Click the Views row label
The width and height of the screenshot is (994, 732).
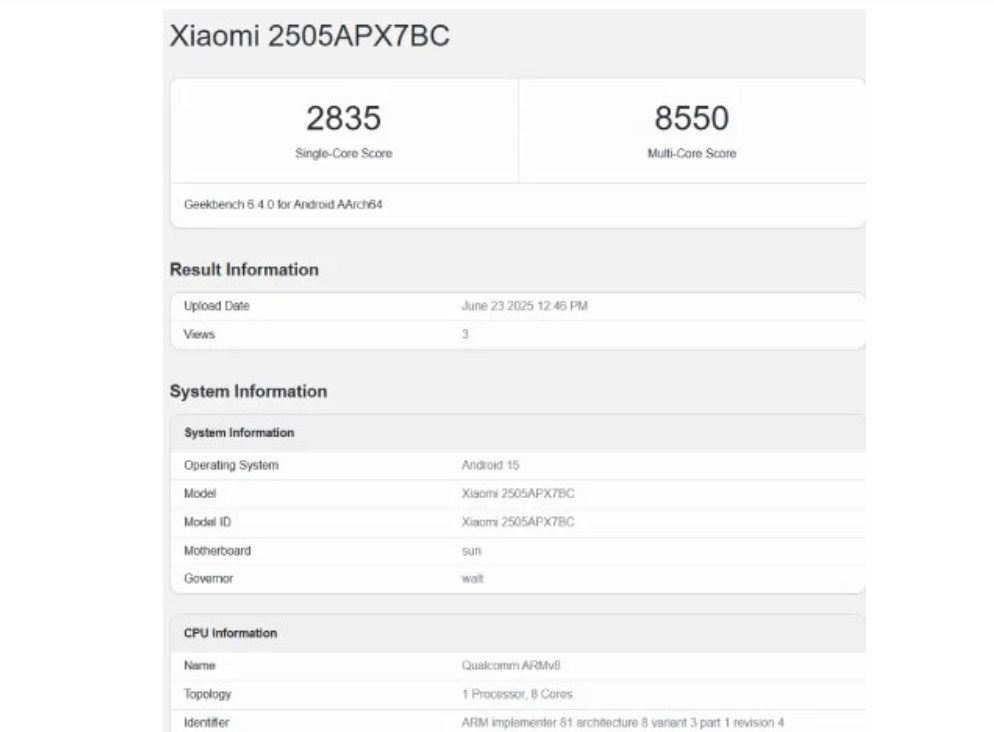(x=199, y=335)
